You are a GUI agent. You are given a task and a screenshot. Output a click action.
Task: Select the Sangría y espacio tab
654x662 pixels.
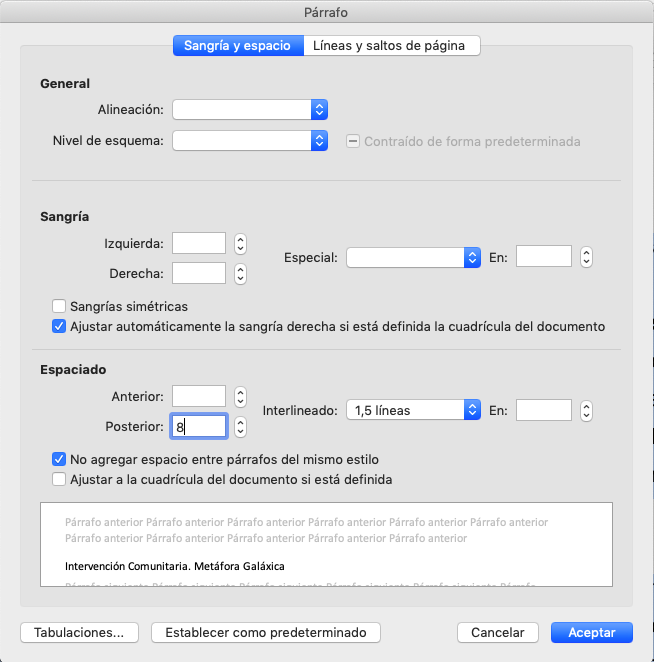click(238, 45)
